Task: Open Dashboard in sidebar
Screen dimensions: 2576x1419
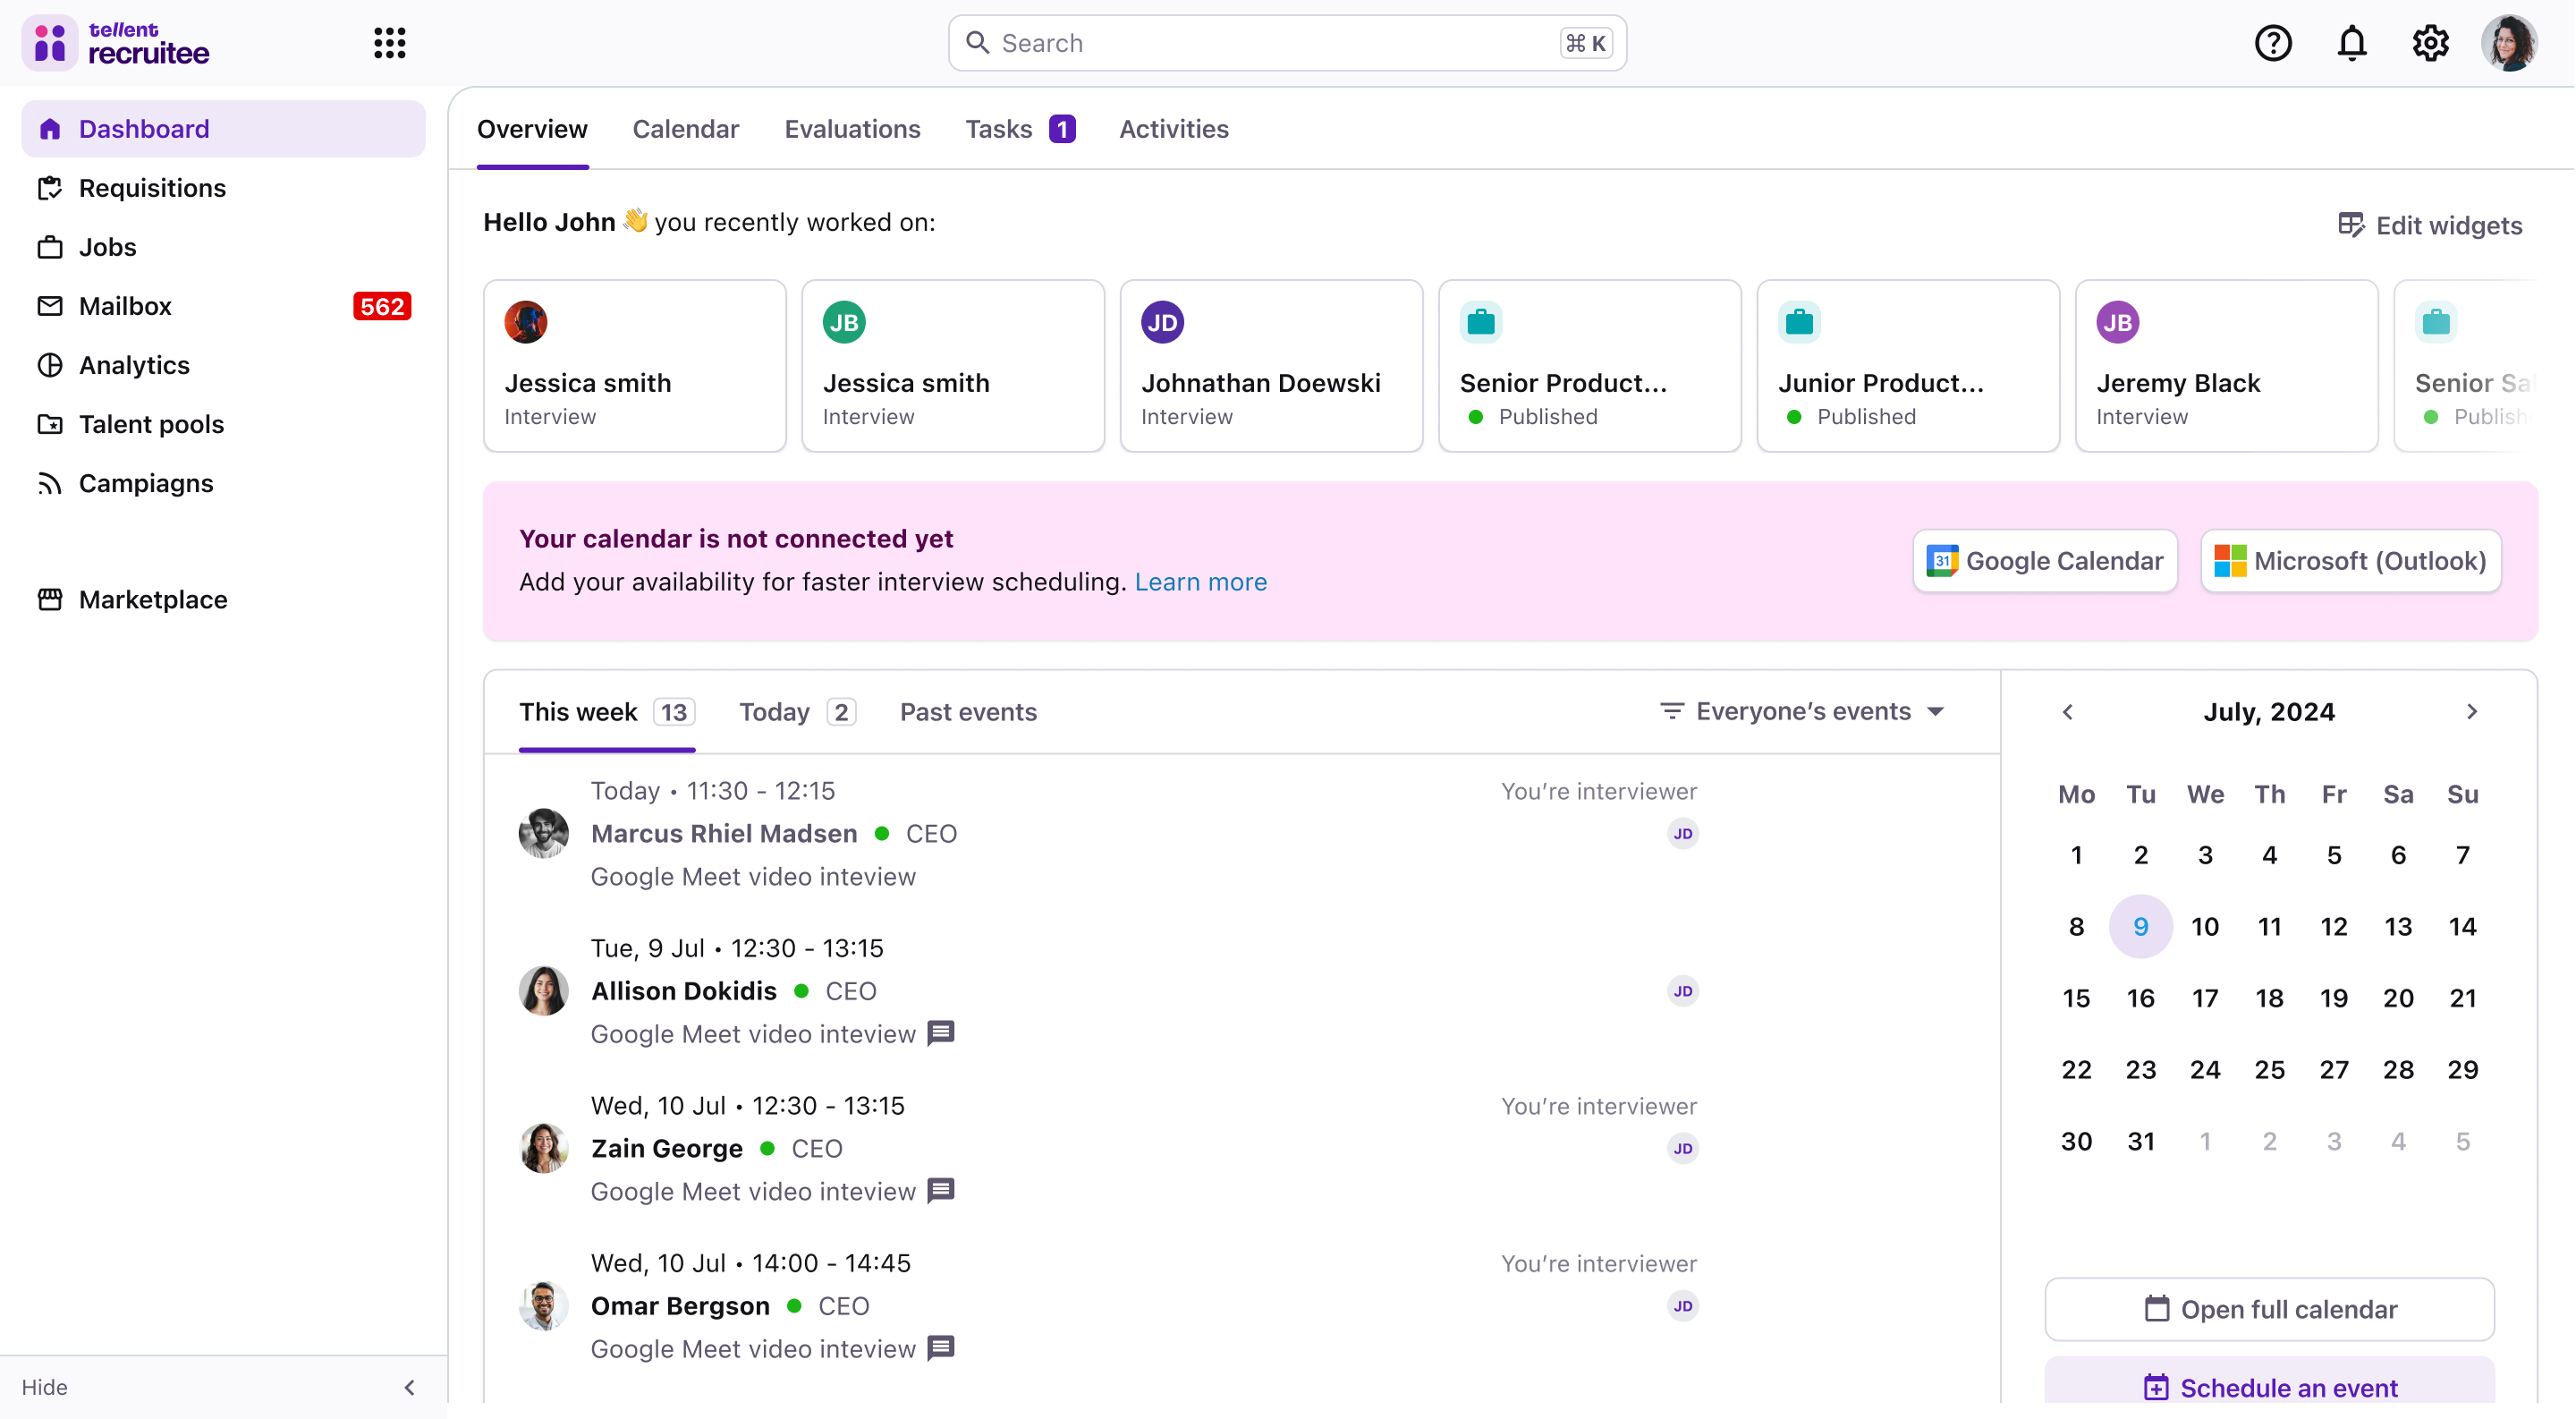Action: 223,129
